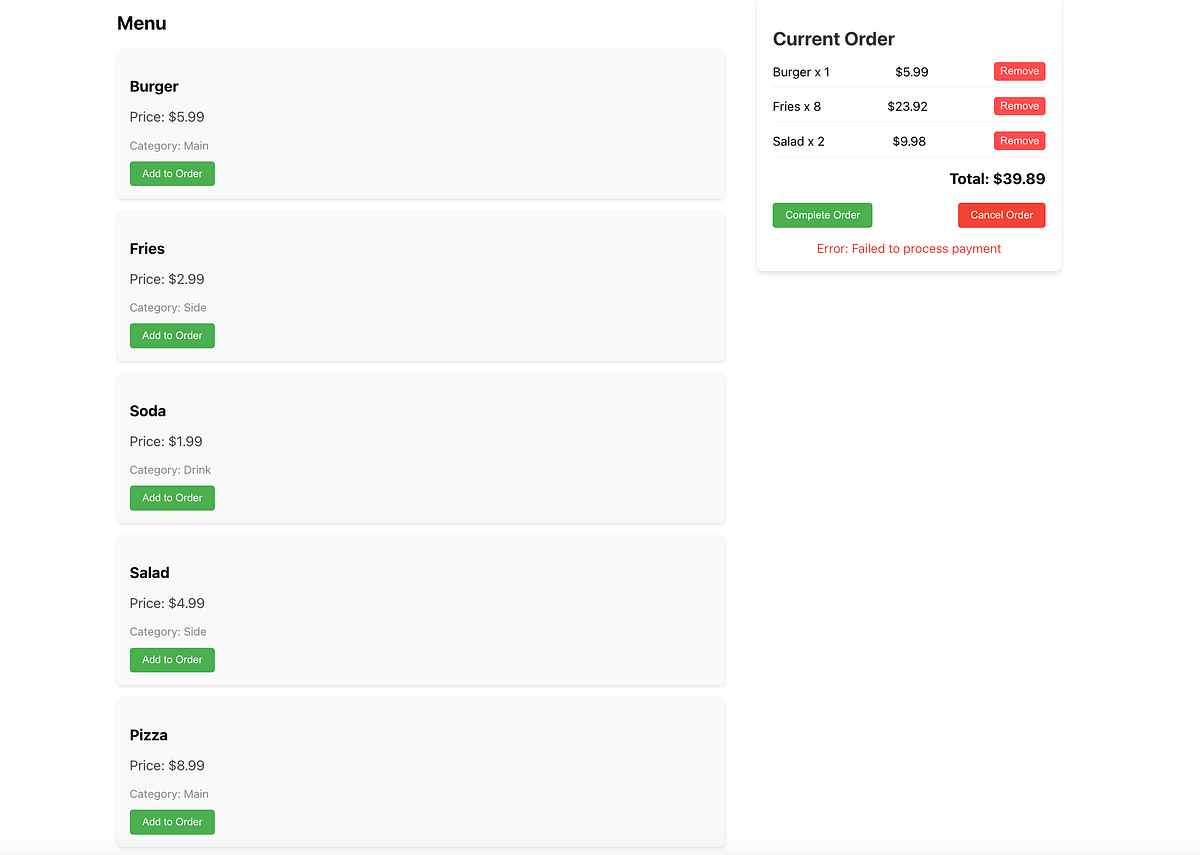
Task: Remove Fries from the current order
Action: [1019, 105]
